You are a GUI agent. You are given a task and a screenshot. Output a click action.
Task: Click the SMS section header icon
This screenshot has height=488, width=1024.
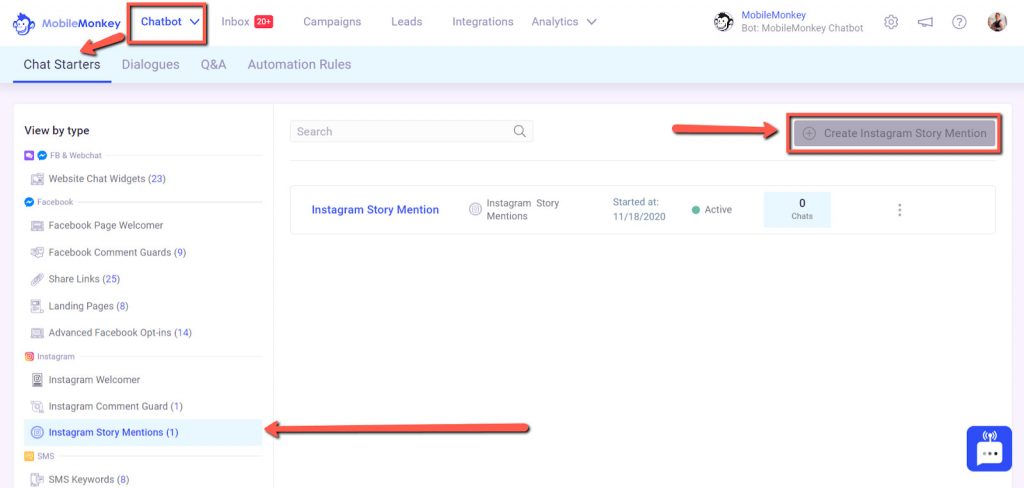pyautogui.click(x=29, y=456)
